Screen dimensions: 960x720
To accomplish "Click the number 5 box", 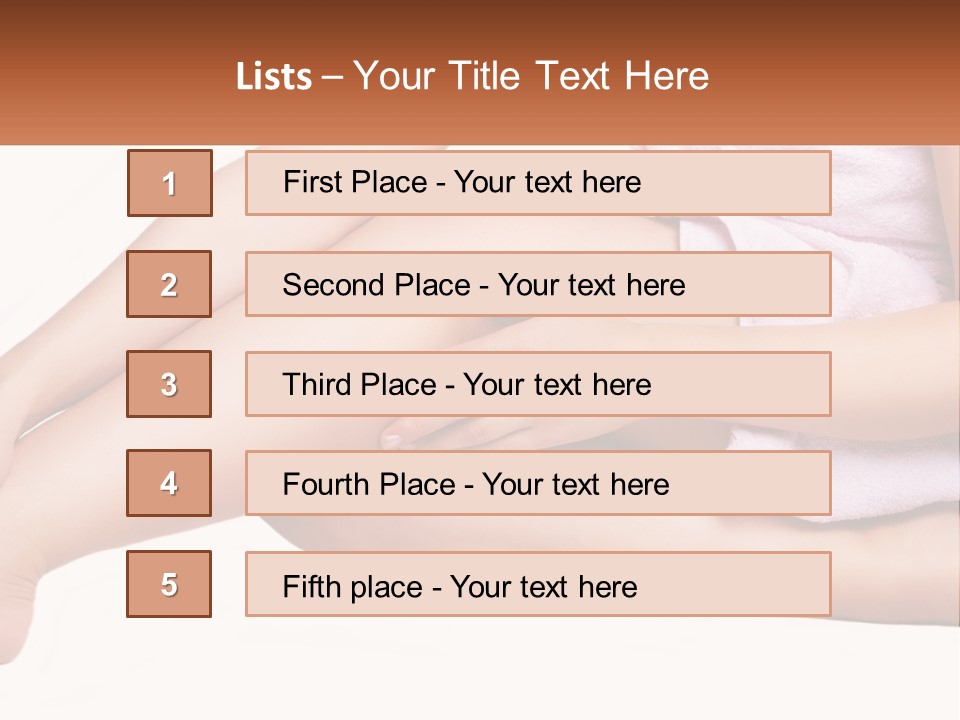I will point(169,584).
